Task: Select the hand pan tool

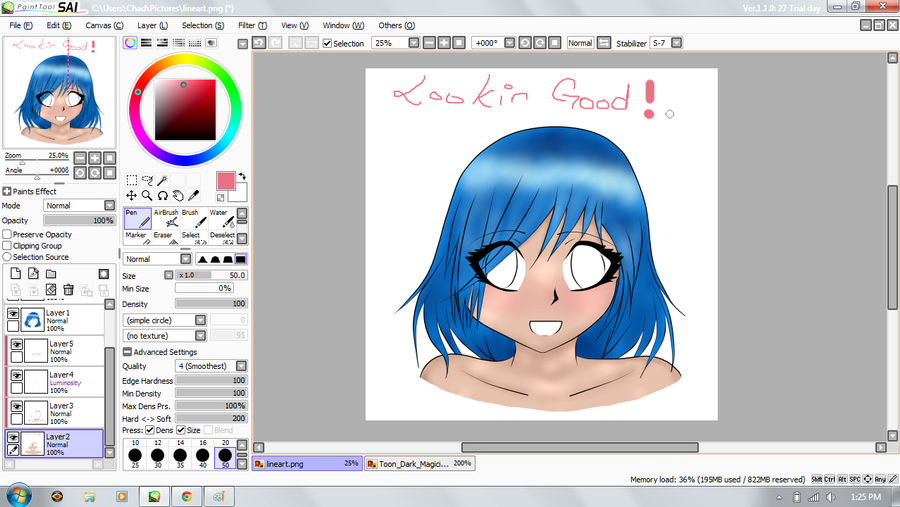Action: click(x=178, y=196)
